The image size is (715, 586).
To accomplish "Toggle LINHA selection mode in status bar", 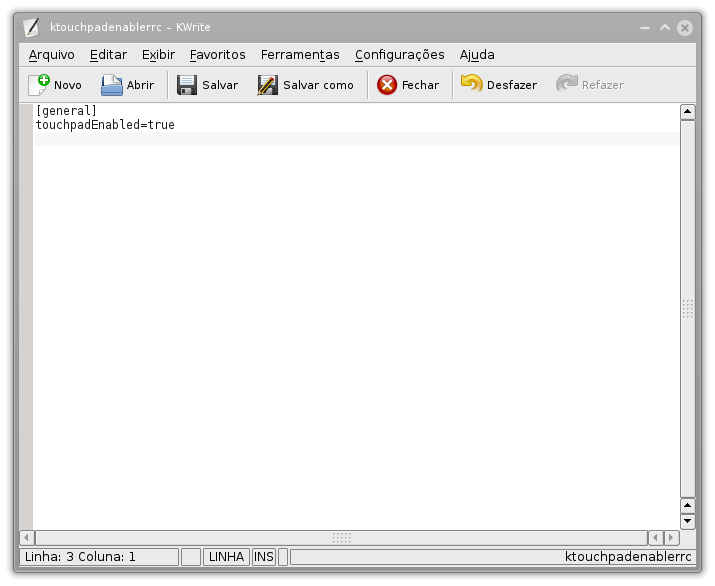I will tap(226, 557).
